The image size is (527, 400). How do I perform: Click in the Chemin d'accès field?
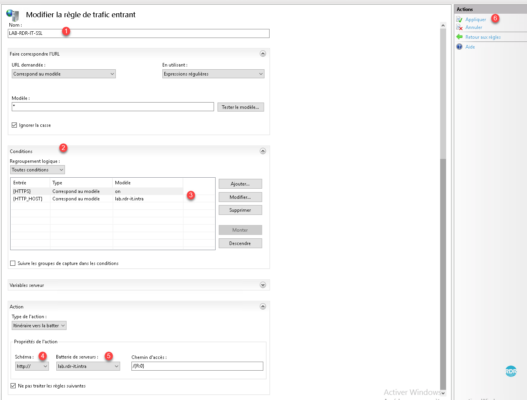point(197,366)
